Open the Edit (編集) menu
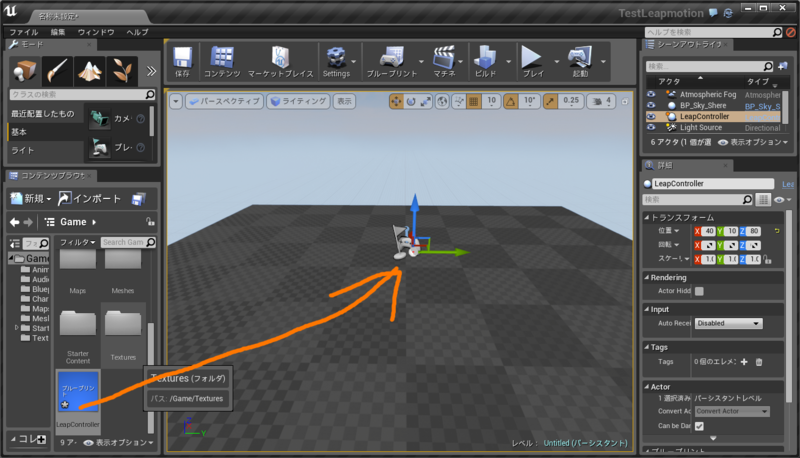The width and height of the screenshot is (800, 458). click(x=58, y=32)
